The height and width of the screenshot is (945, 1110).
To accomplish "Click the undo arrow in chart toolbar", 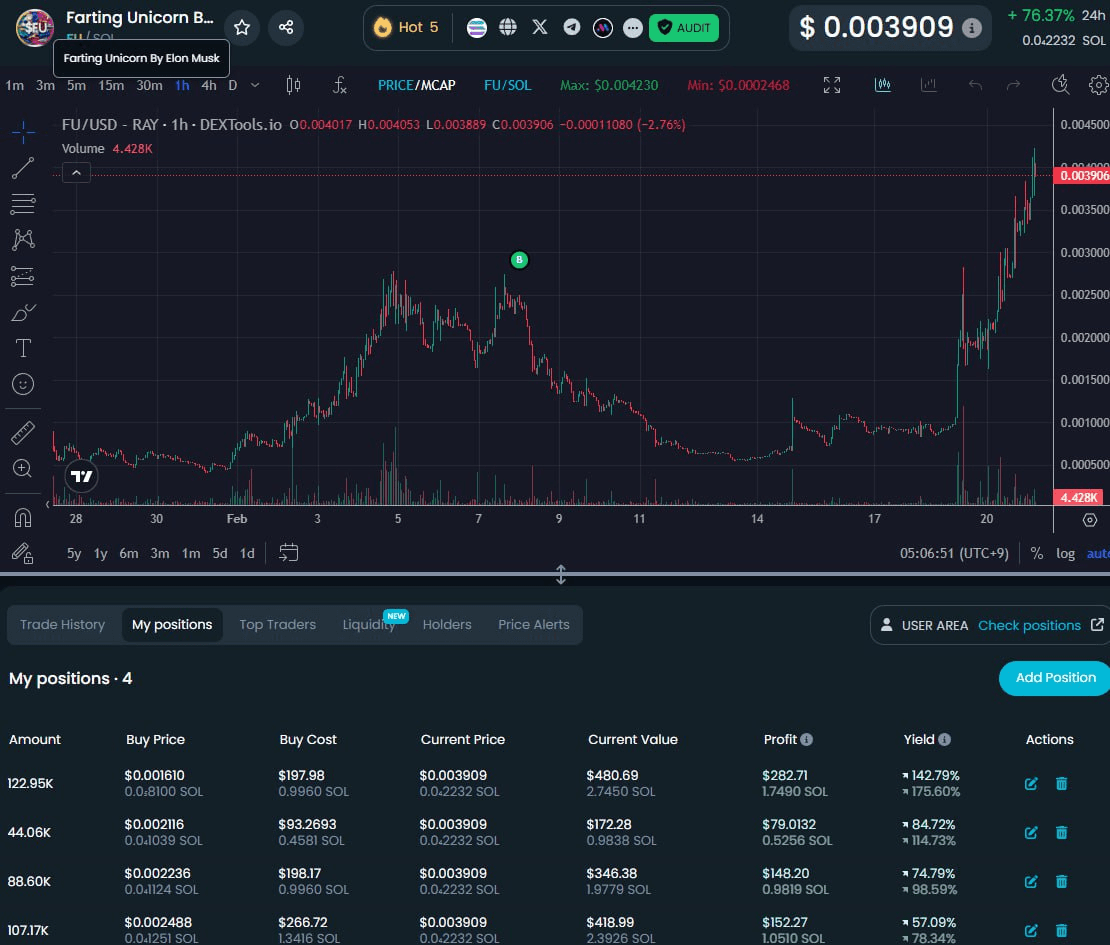I will tap(975, 86).
